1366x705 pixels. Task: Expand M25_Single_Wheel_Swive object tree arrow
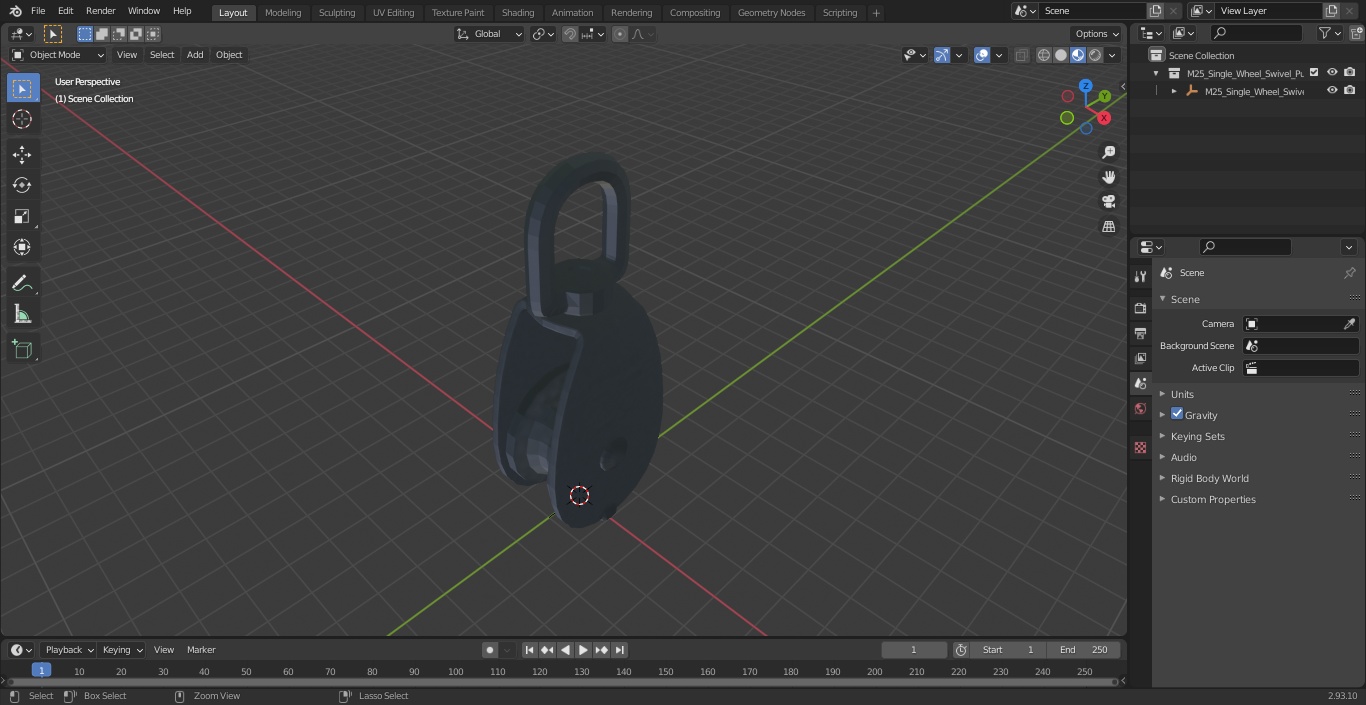[1174, 91]
